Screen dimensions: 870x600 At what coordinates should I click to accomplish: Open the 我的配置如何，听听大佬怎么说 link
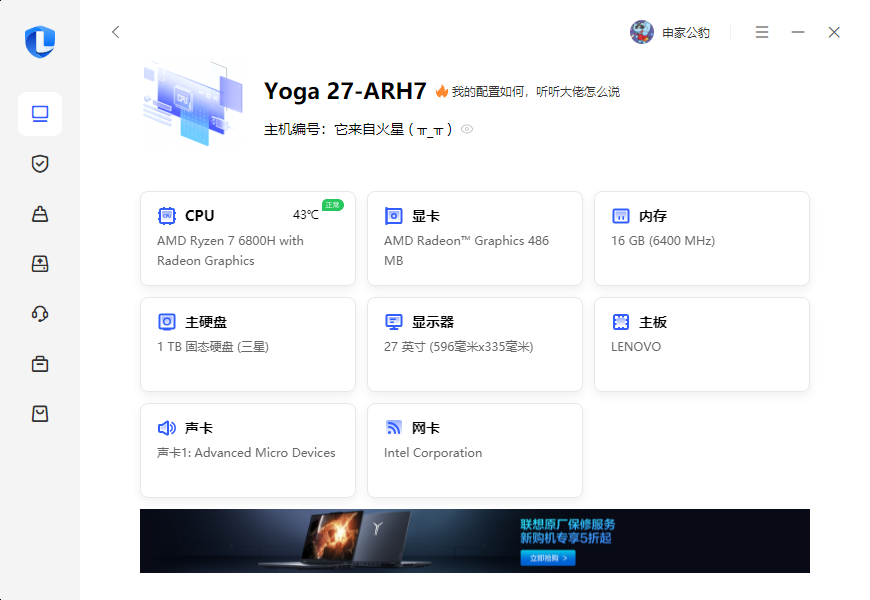point(535,92)
